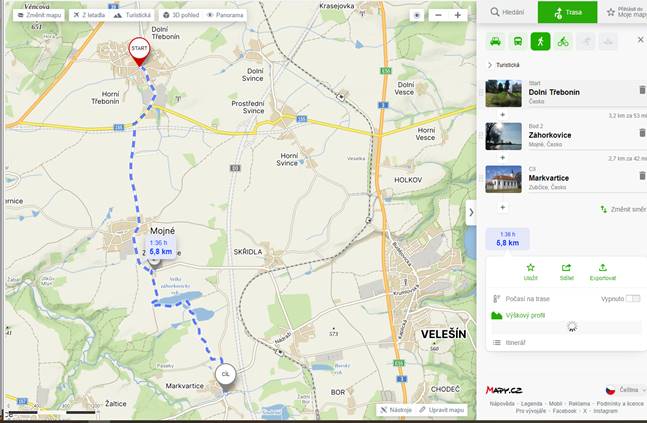This screenshot has width=647, height=423.
Task: Open the Trasa route tab
Action: click(567, 12)
